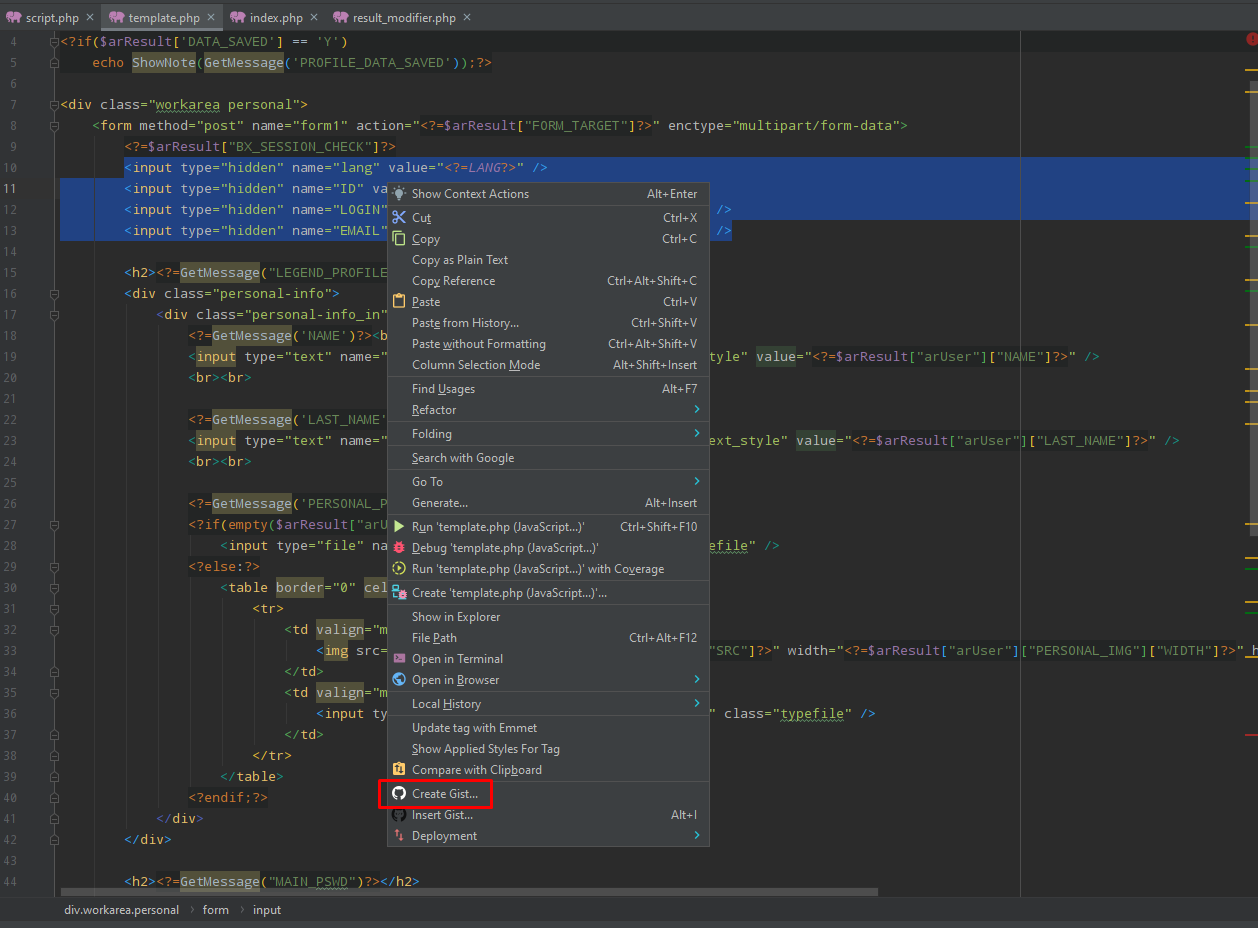The width and height of the screenshot is (1258, 928).
Task: Select Create Gist... entry
Action: click(548, 794)
